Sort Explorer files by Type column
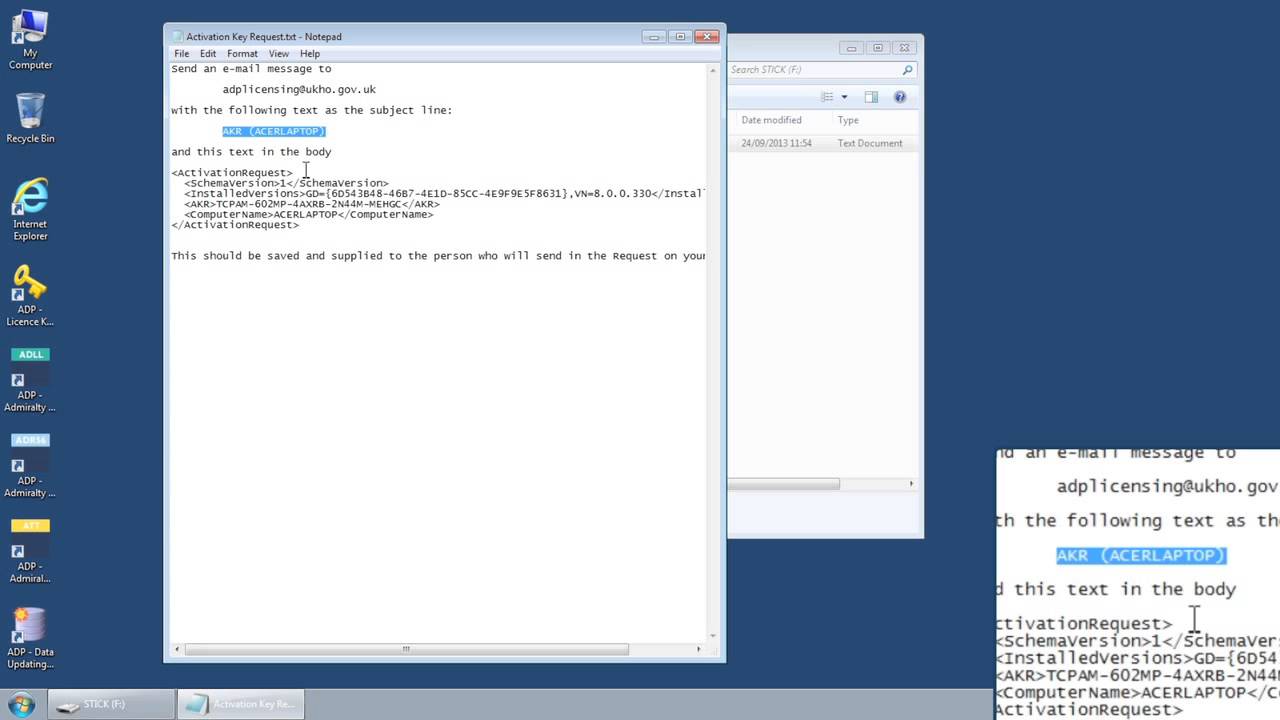1280x720 pixels. (x=848, y=120)
